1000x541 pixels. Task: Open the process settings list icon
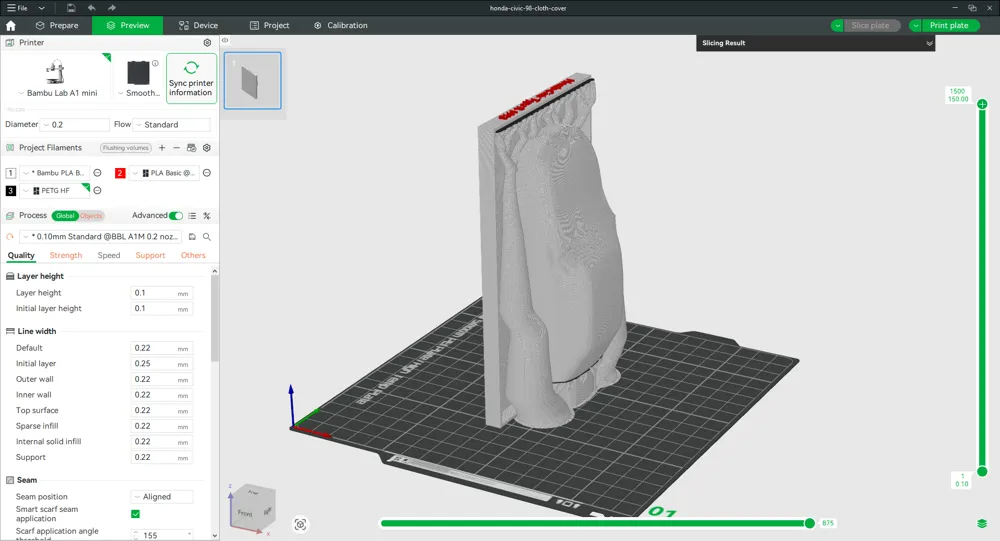(x=192, y=216)
